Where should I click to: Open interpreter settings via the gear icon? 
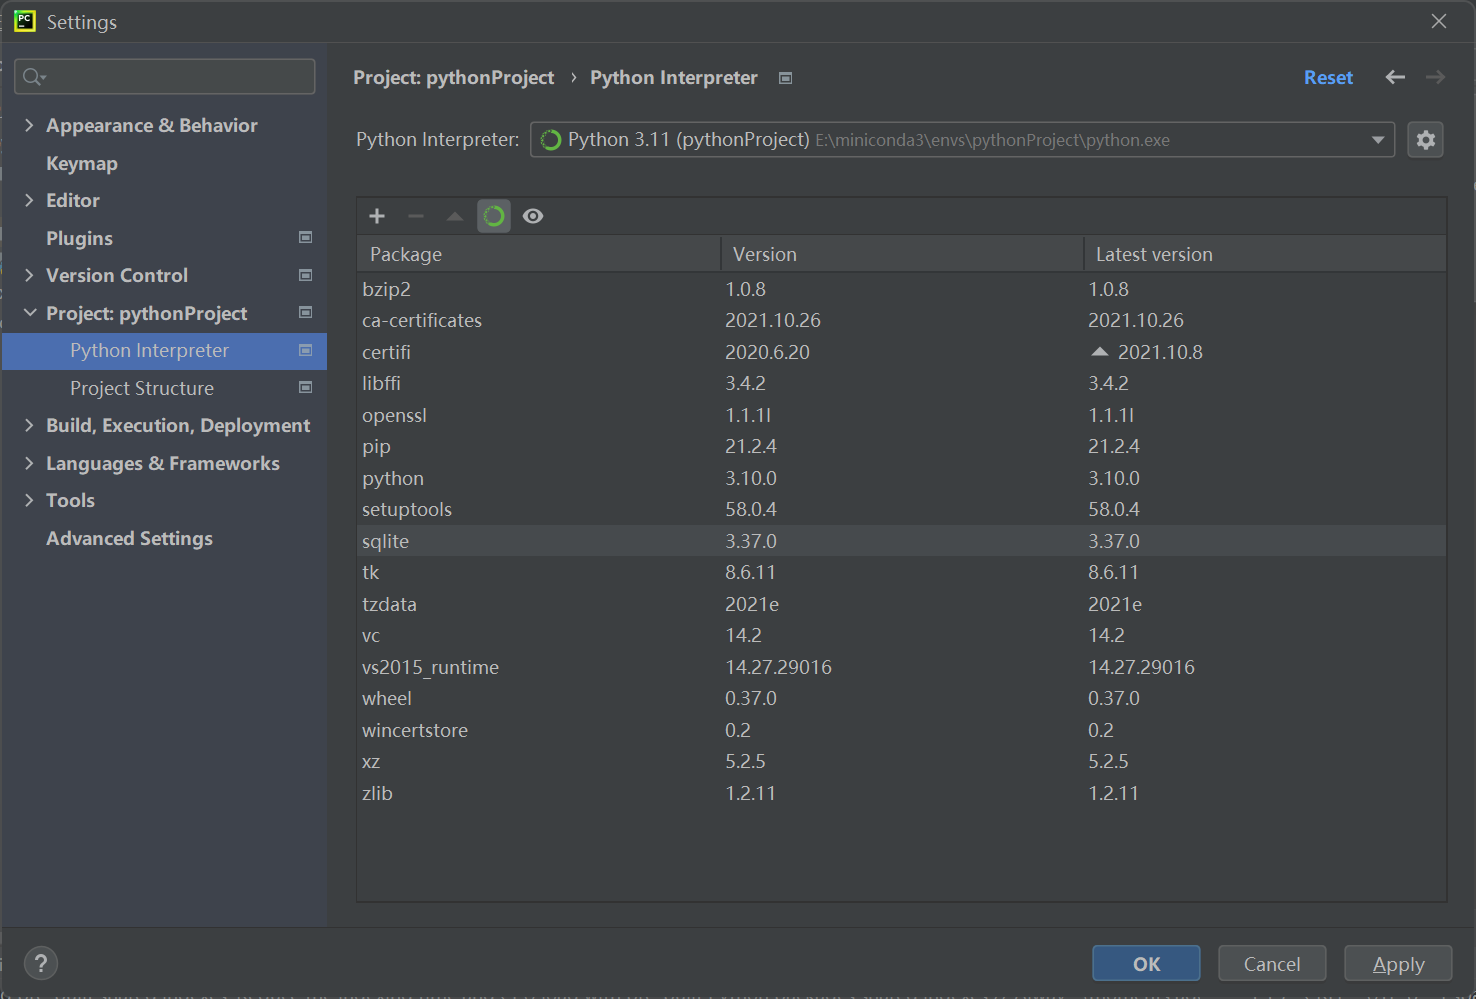1425,139
